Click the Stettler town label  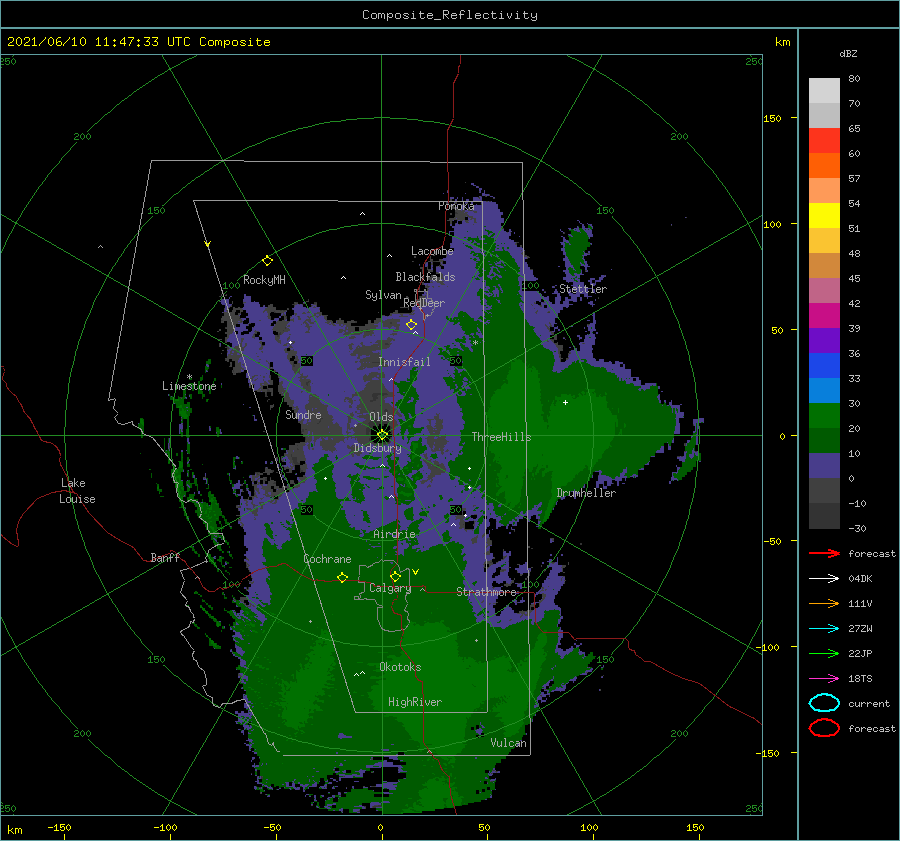click(x=583, y=289)
